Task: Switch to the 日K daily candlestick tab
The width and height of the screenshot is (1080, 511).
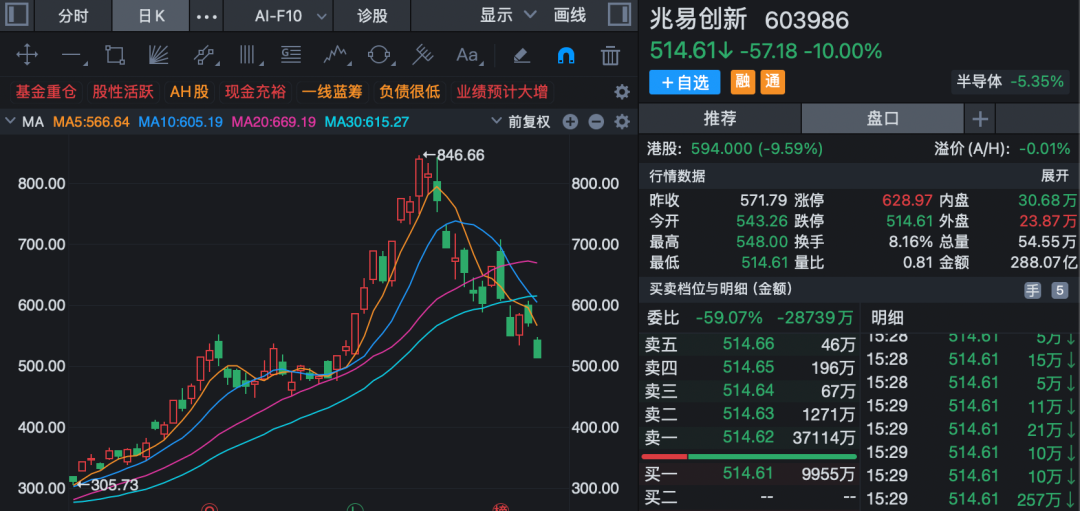Action: [x=151, y=16]
